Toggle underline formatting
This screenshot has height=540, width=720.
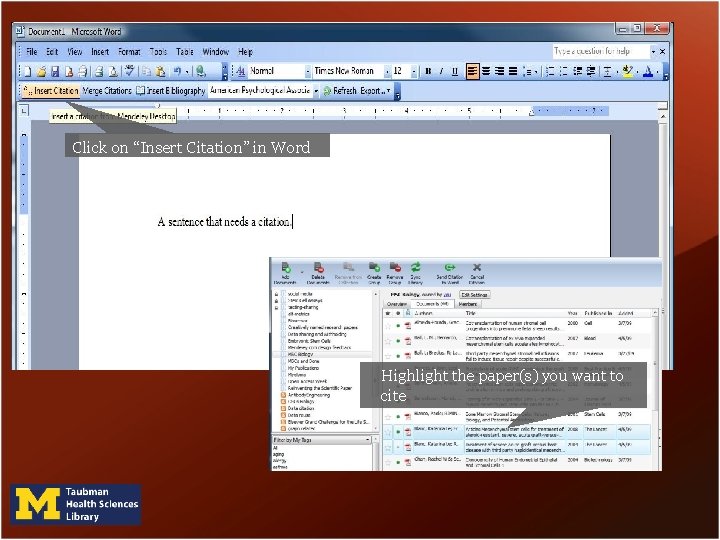(455, 71)
